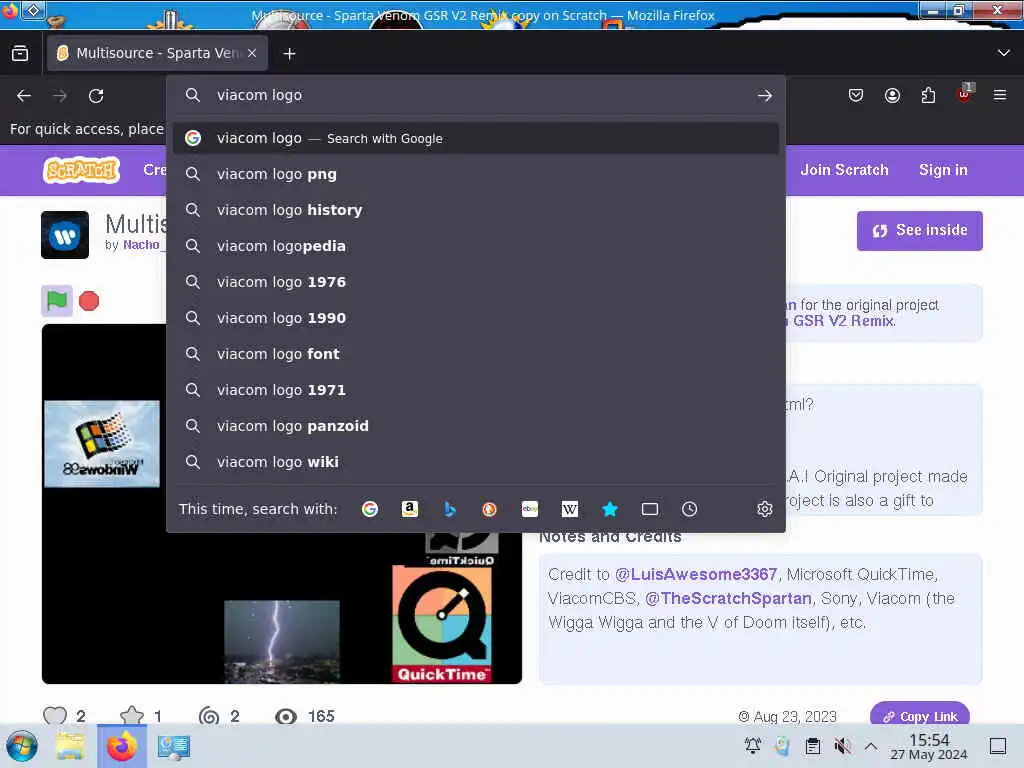Open notifications bell in system tray
The image size is (1024, 768).
(753, 746)
